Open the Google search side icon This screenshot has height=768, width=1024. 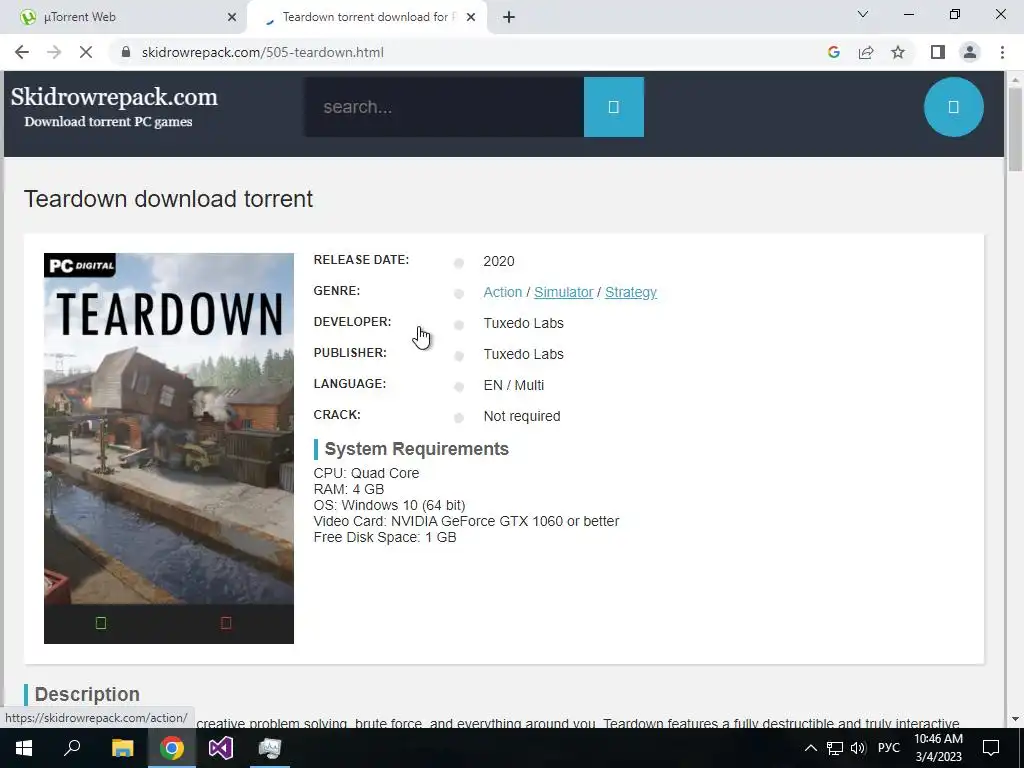click(833, 52)
